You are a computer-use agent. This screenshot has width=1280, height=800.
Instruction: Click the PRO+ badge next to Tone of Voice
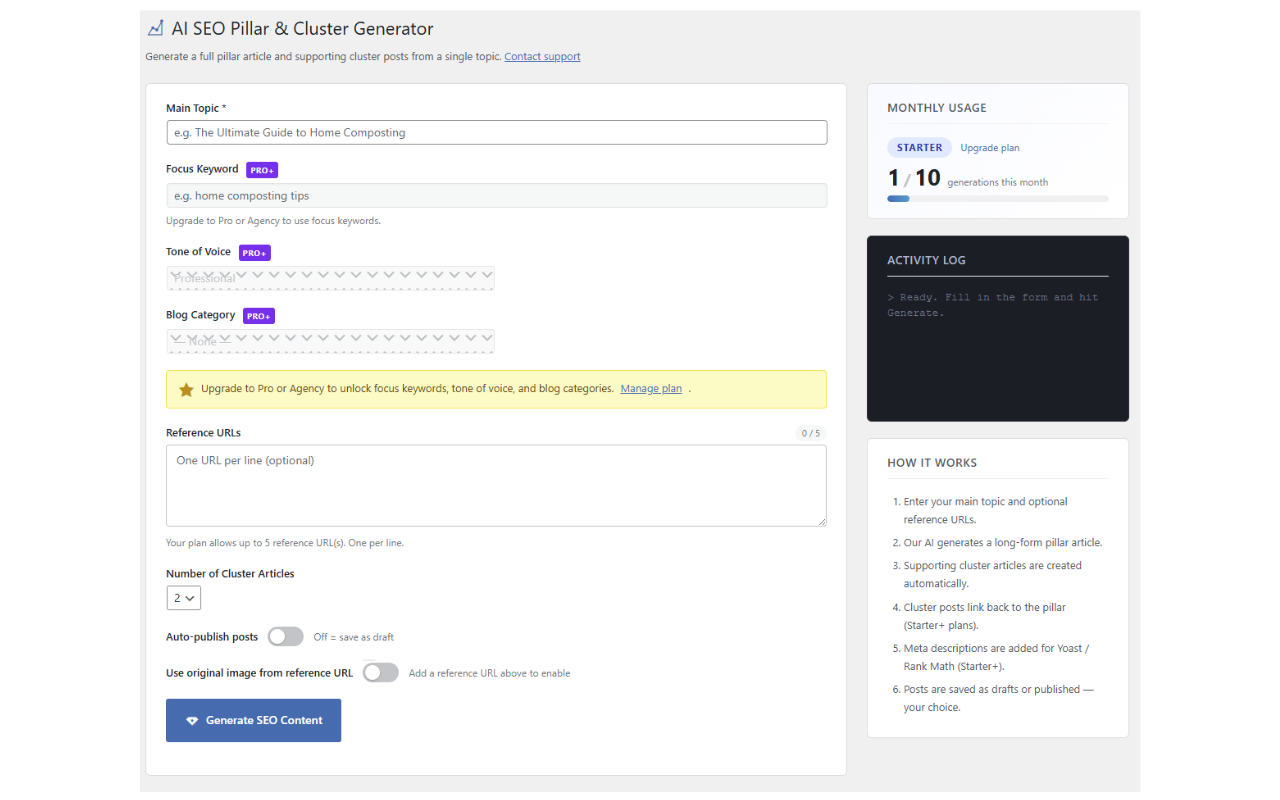coord(254,252)
